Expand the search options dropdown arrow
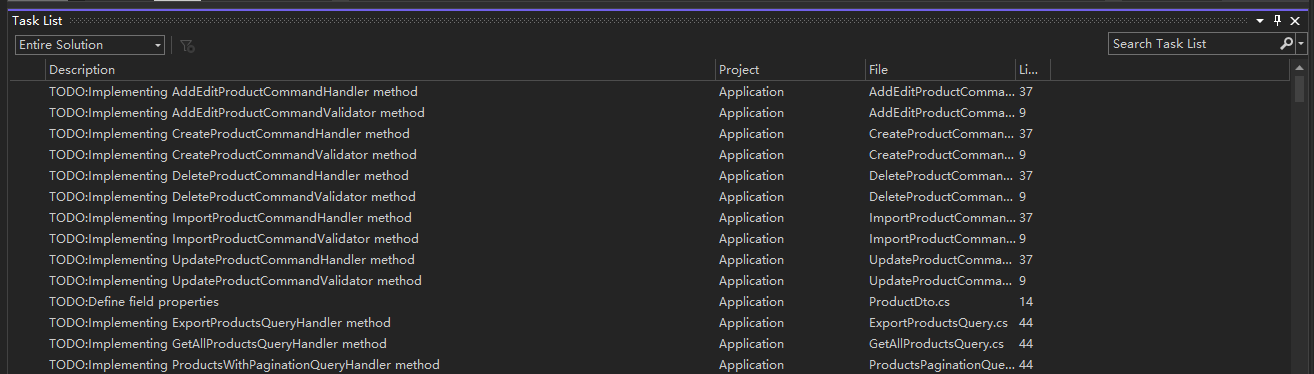Image resolution: width=1314 pixels, height=374 pixels. tap(1301, 44)
